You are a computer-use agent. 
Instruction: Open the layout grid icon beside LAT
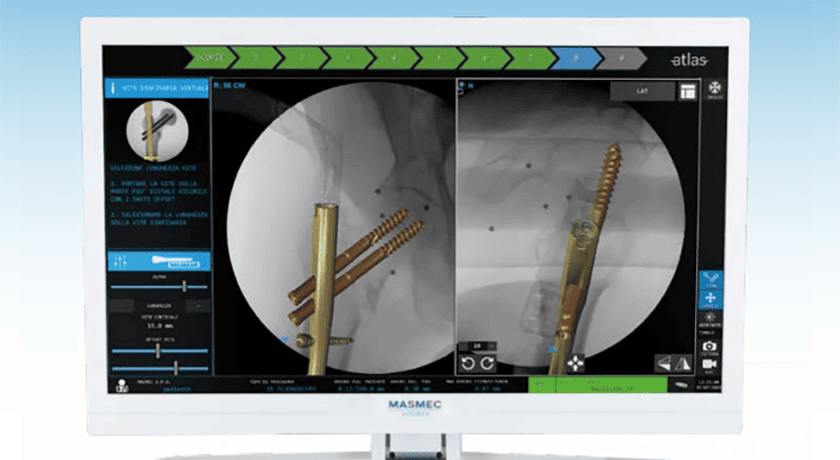[x=688, y=92]
